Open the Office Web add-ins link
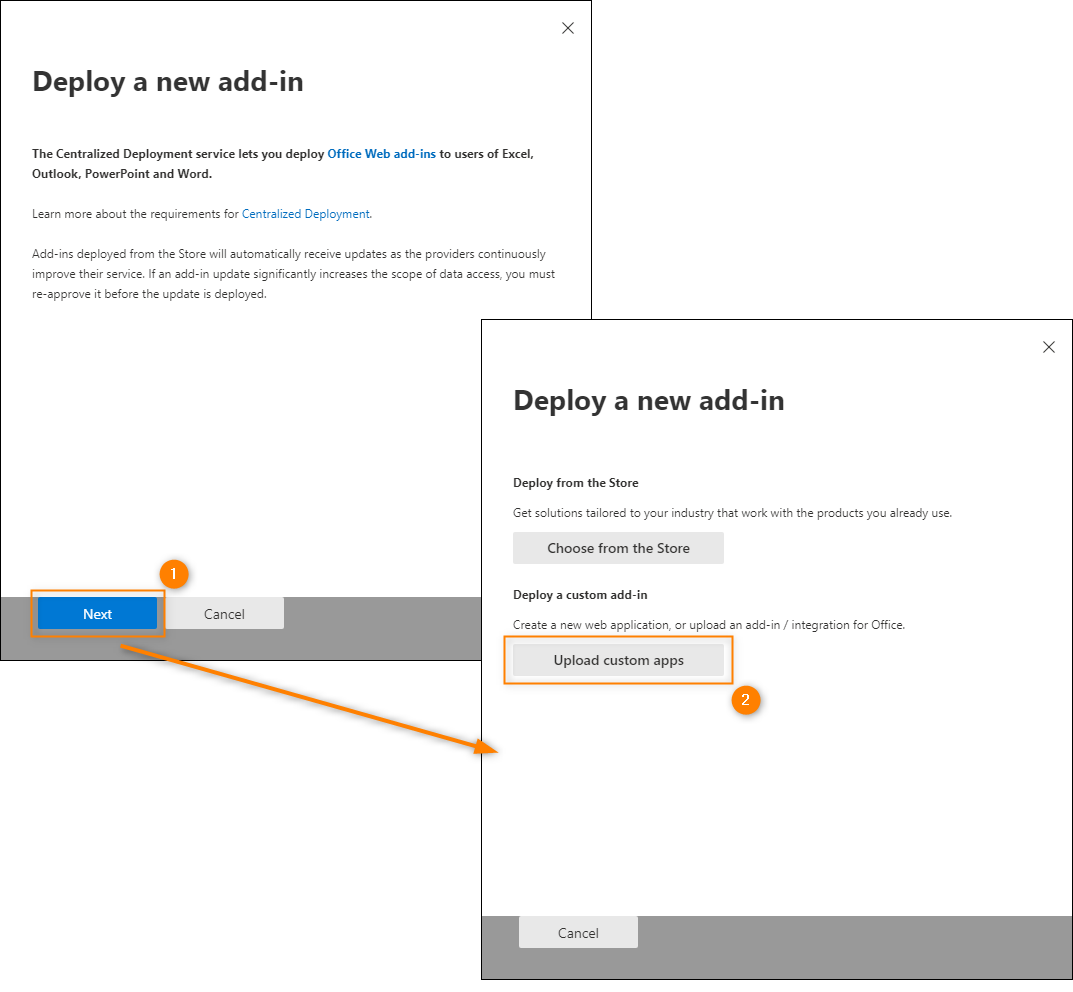This screenshot has height=992, width=1073. coord(381,154)
